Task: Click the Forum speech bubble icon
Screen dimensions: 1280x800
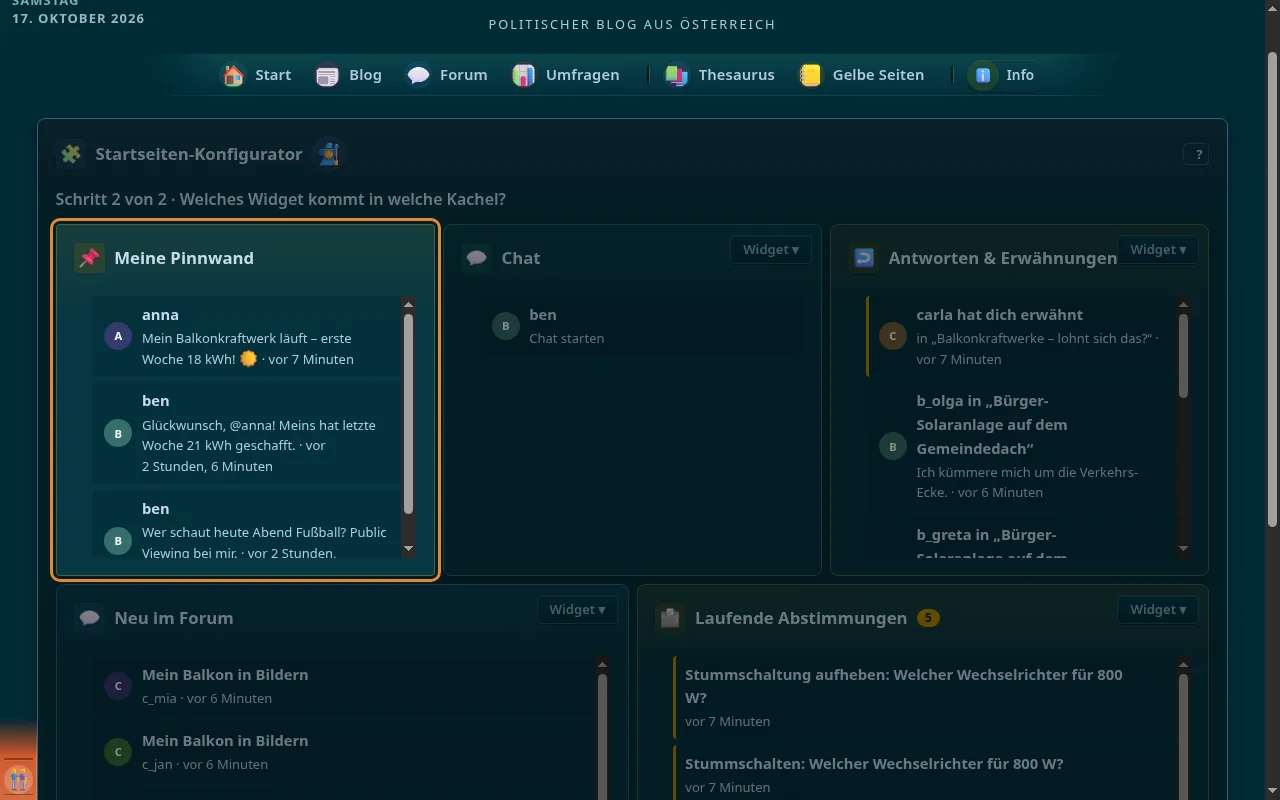Action: 418,75
